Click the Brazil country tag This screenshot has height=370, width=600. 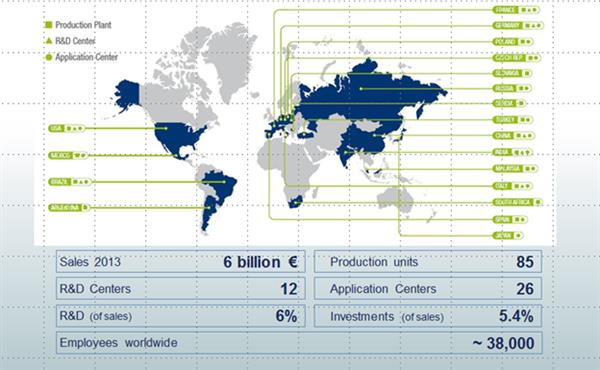[70, 182]
